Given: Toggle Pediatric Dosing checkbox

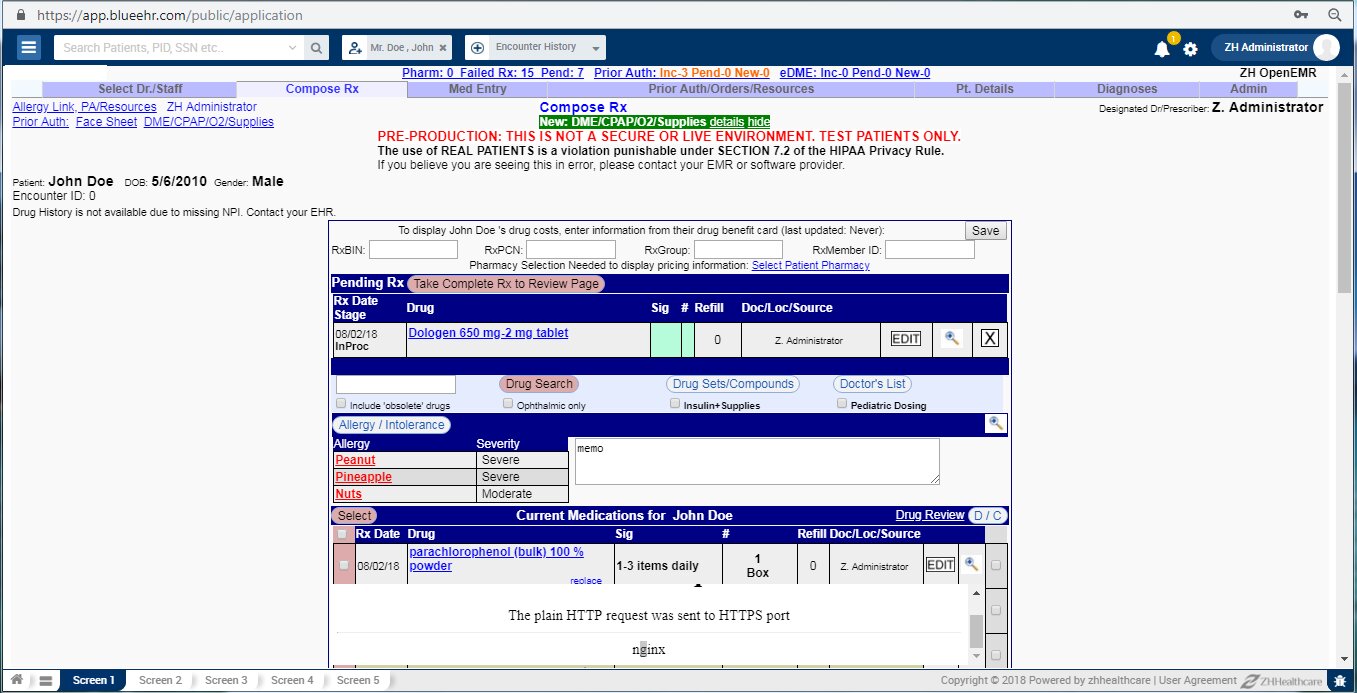Looking at the screenshot, I should click(842, 404).
